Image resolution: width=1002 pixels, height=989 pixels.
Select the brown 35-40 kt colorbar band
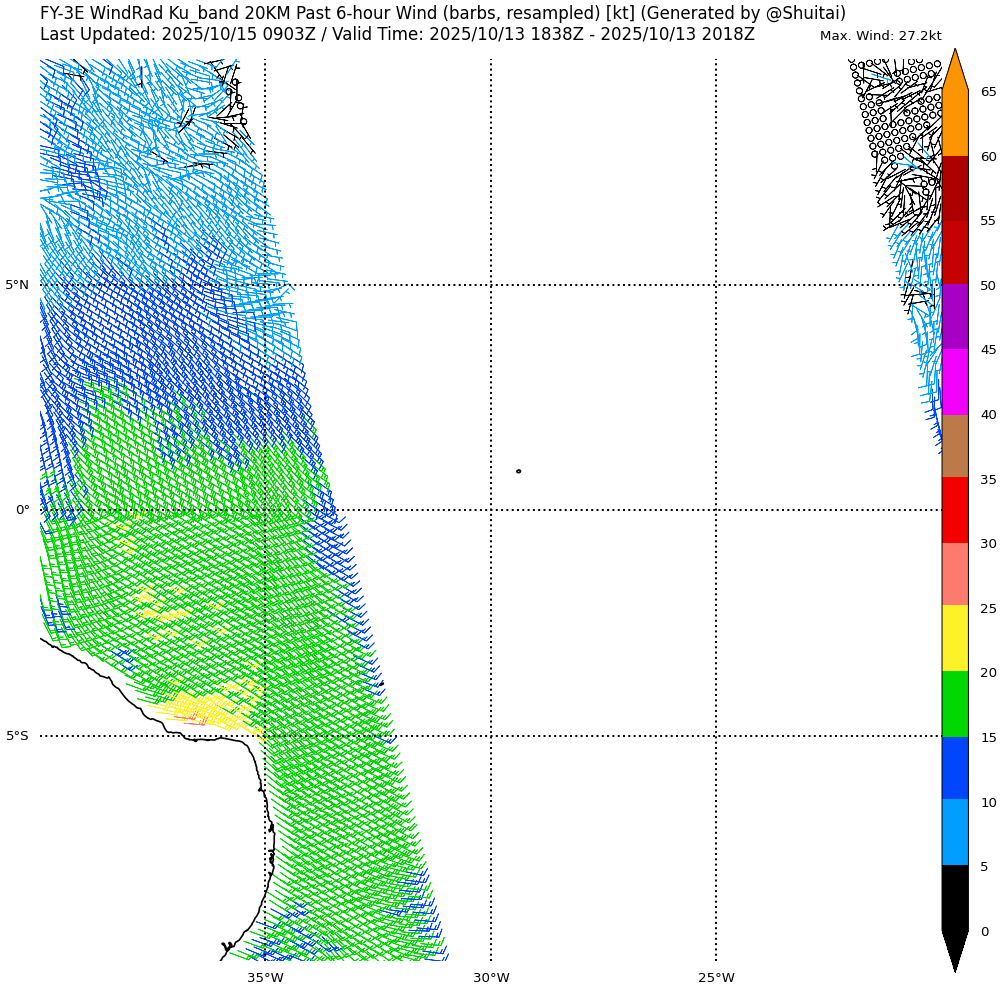(954, 446)
